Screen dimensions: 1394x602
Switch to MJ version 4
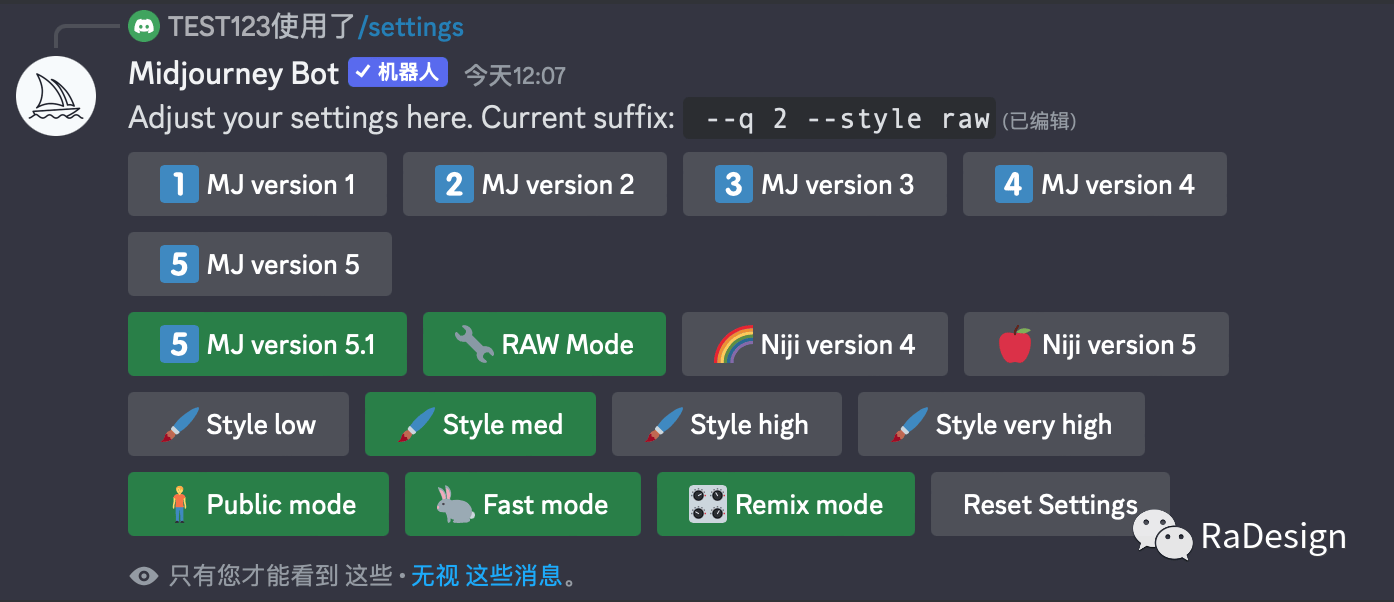click(x=1095, y=184)
